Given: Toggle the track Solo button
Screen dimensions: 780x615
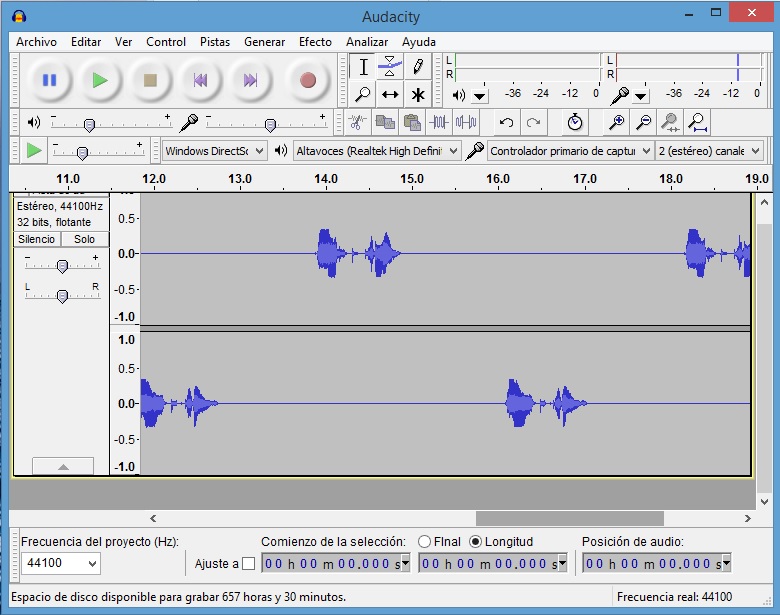Looking at the screenshot, I should point(85,239).
